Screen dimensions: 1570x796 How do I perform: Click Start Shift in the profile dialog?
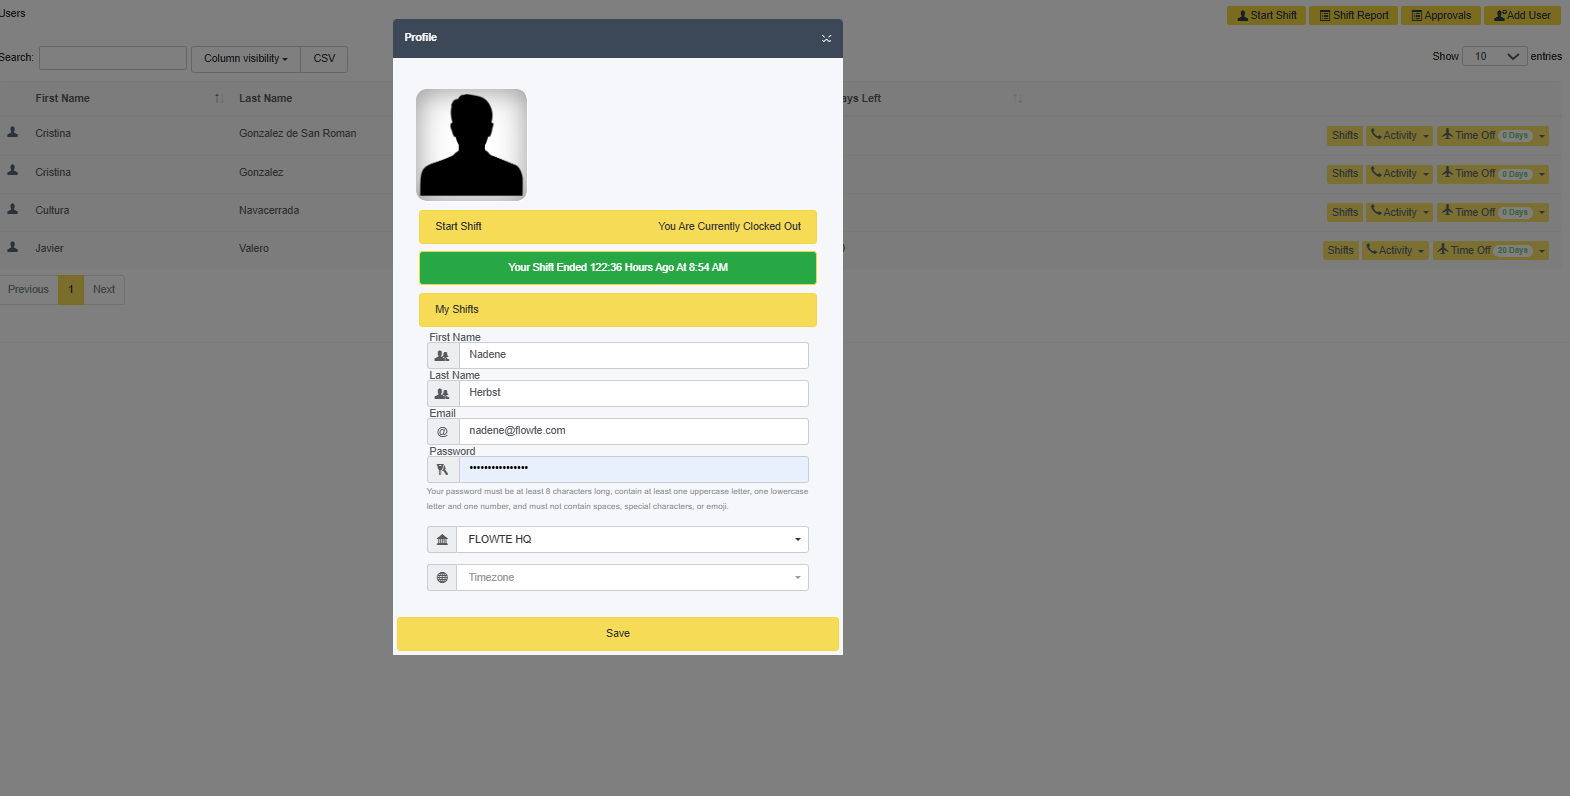(x=458, y=227)
